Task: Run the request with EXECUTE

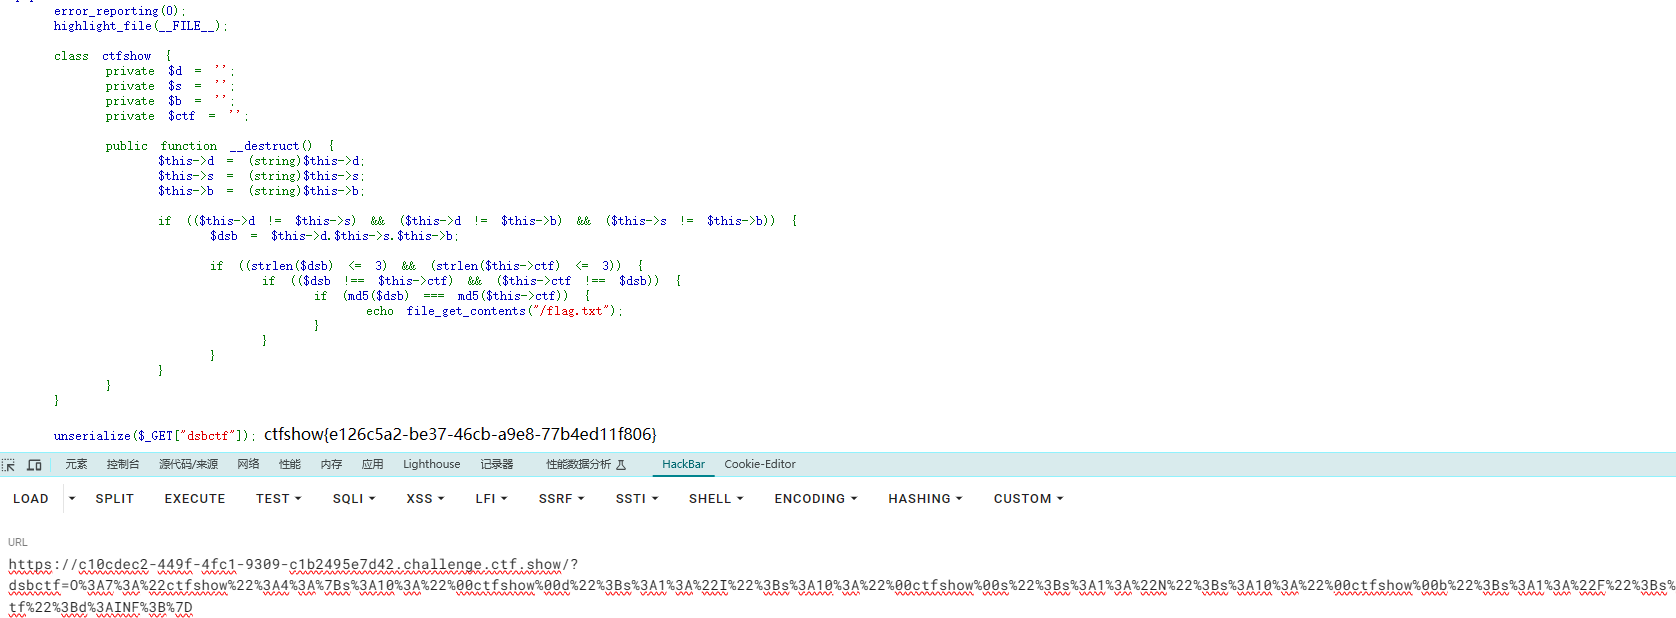Action: (194, 499)
